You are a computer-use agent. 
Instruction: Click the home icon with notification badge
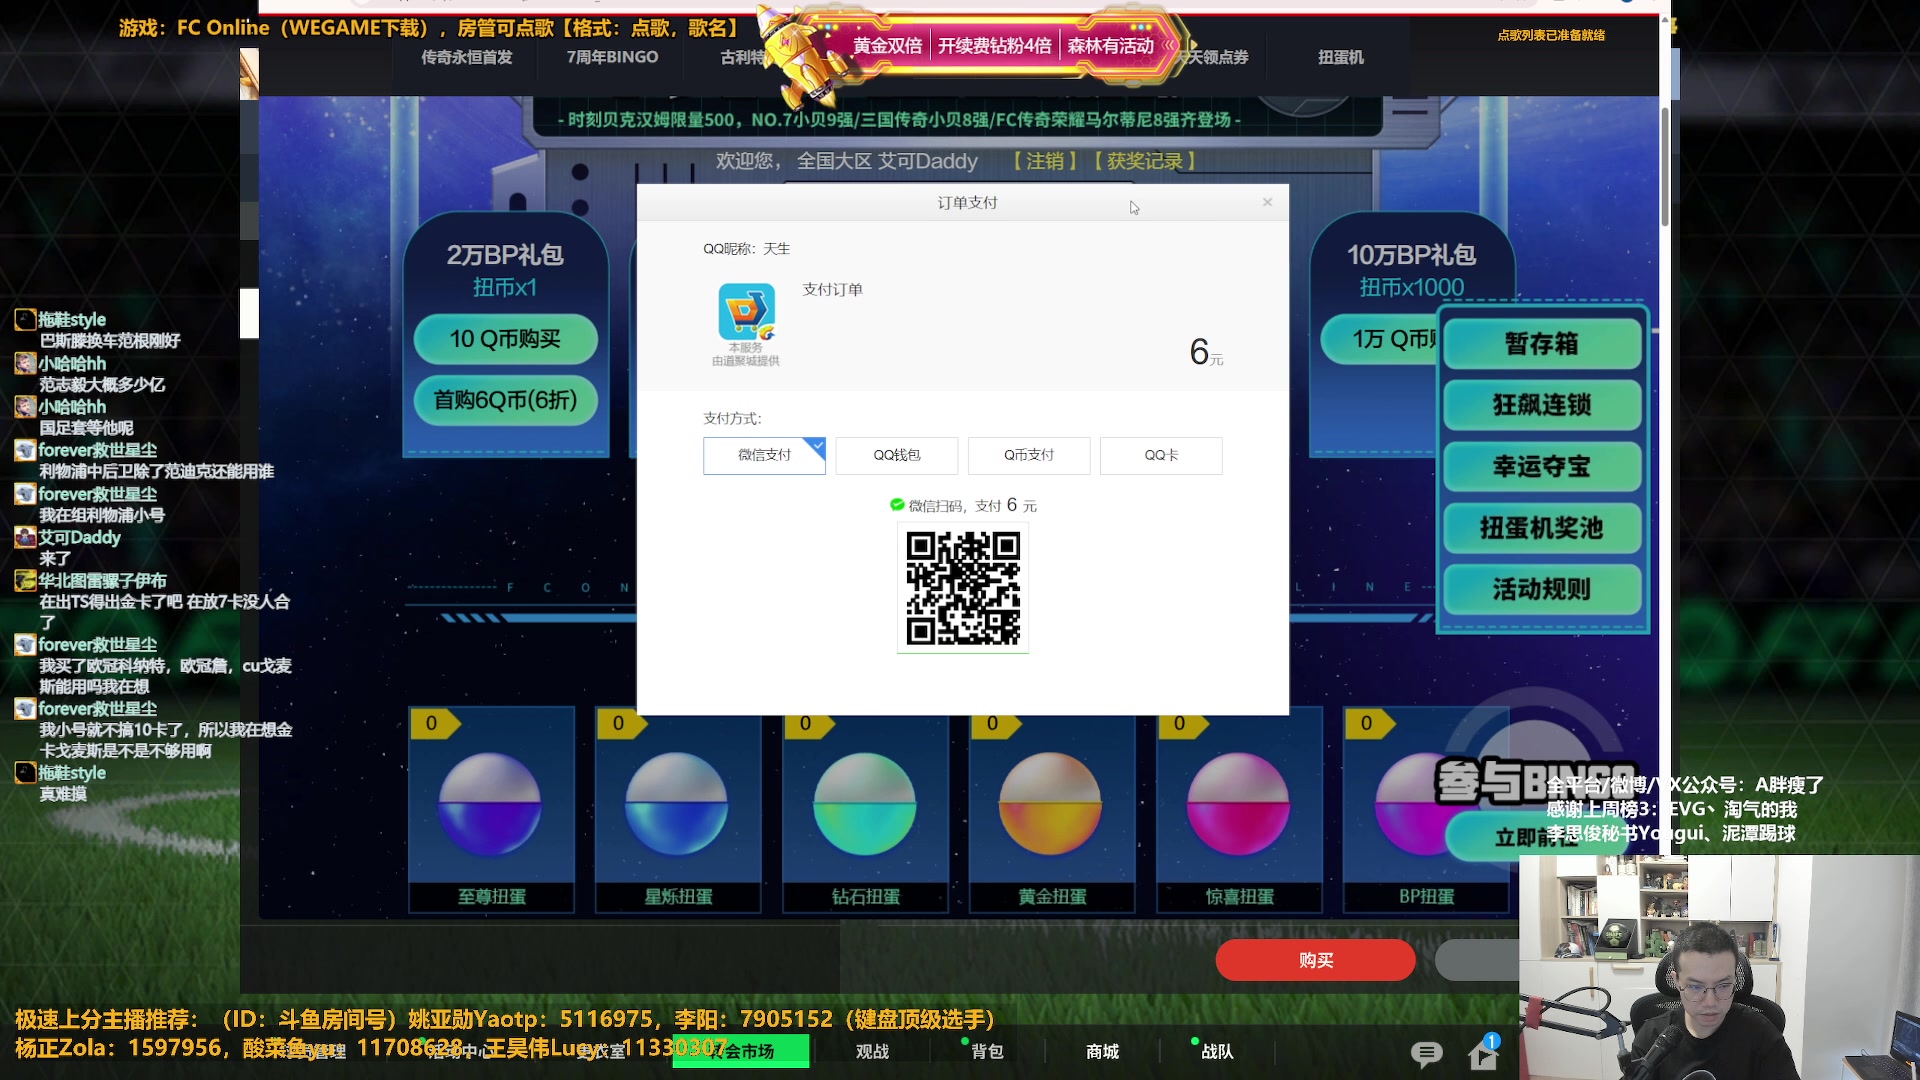pos(1483,1052)
